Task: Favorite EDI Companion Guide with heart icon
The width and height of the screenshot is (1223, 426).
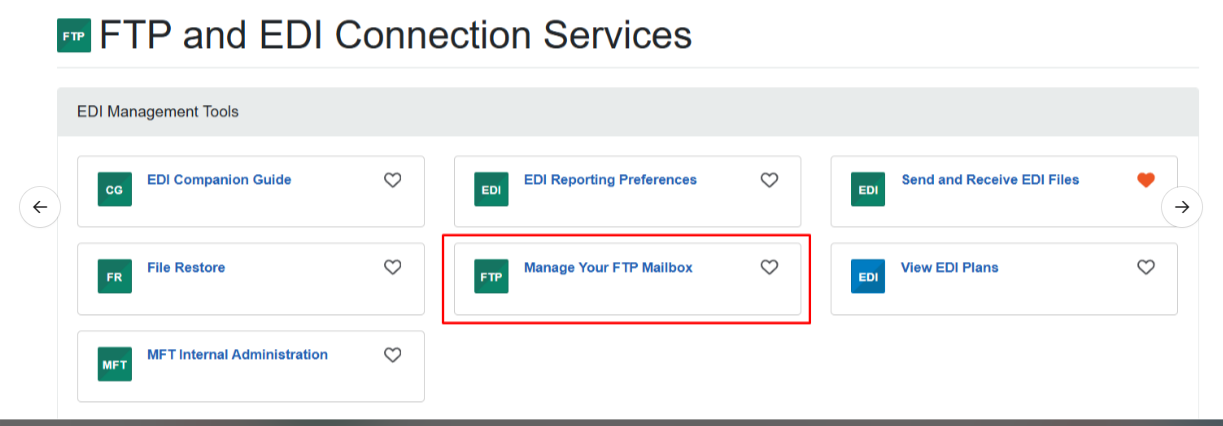Action: [x=393, y=180]
